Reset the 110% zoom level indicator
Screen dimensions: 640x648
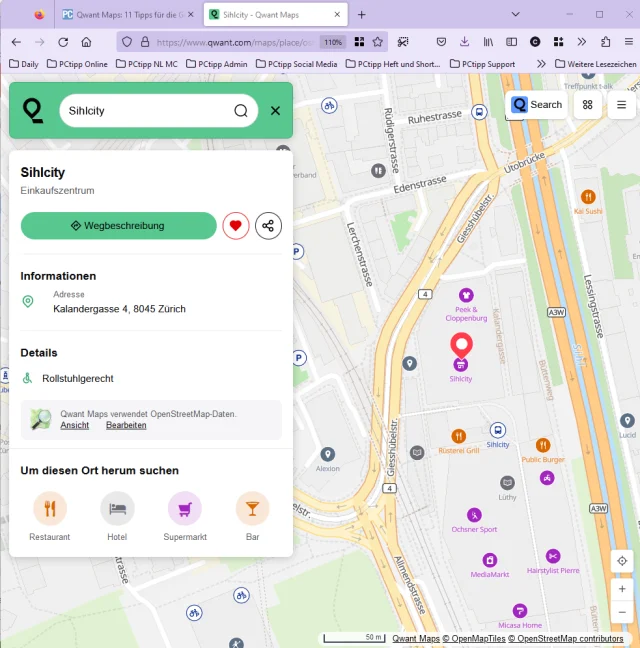[333, 42]
